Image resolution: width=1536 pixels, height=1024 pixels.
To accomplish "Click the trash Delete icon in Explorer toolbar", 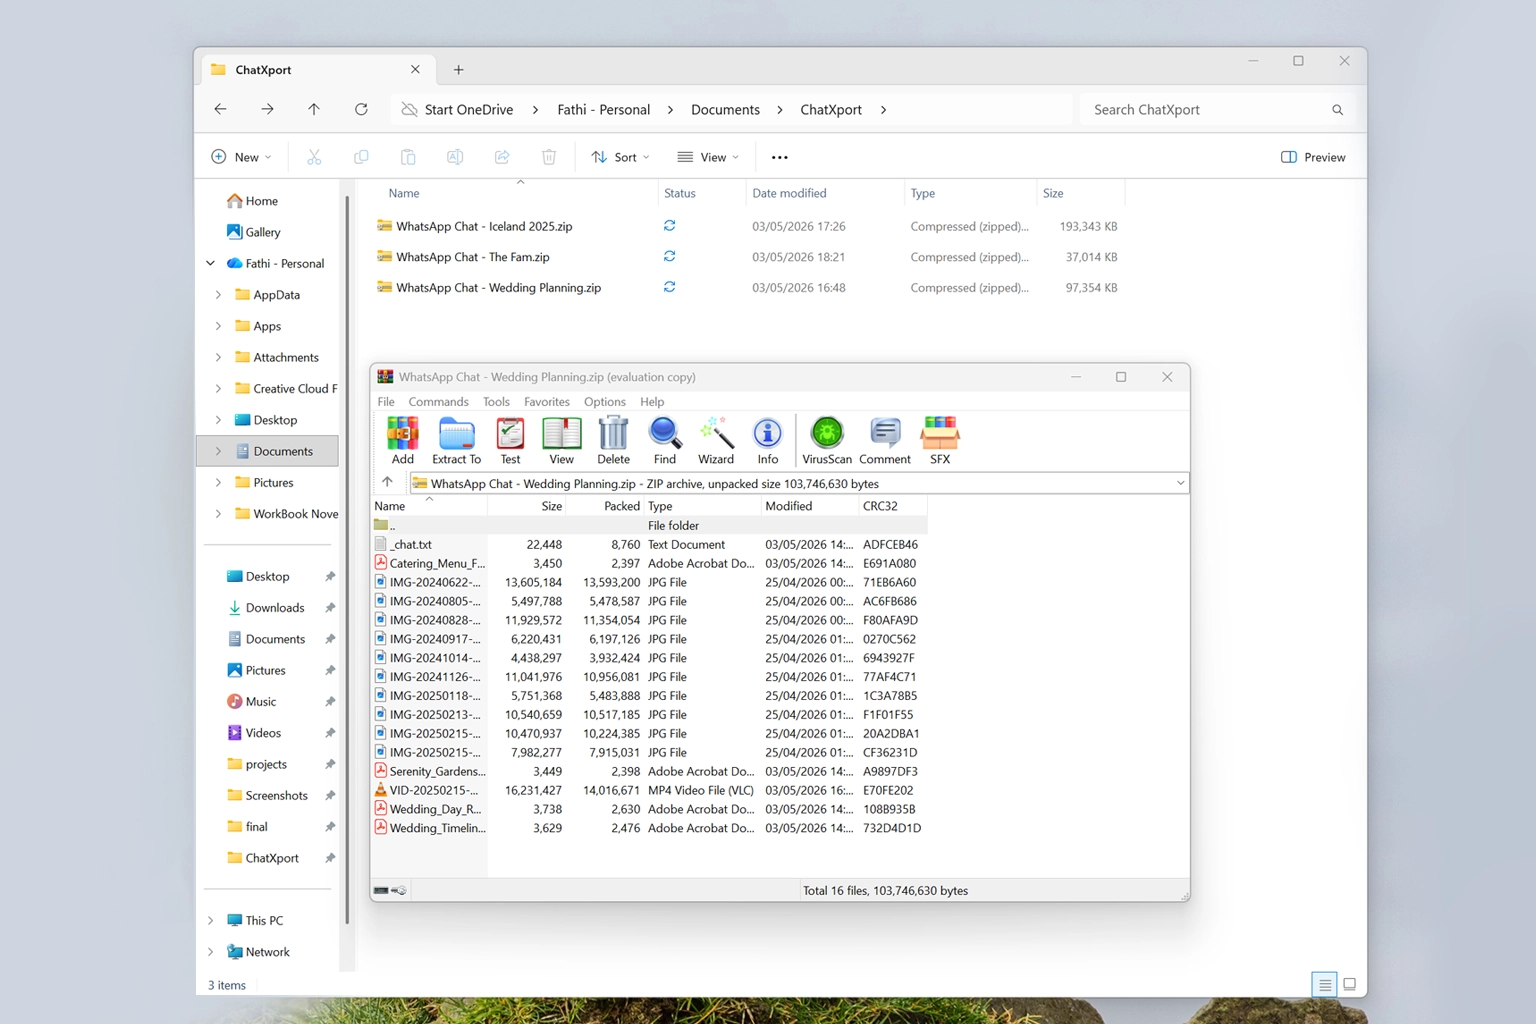I will coord(549,157).
